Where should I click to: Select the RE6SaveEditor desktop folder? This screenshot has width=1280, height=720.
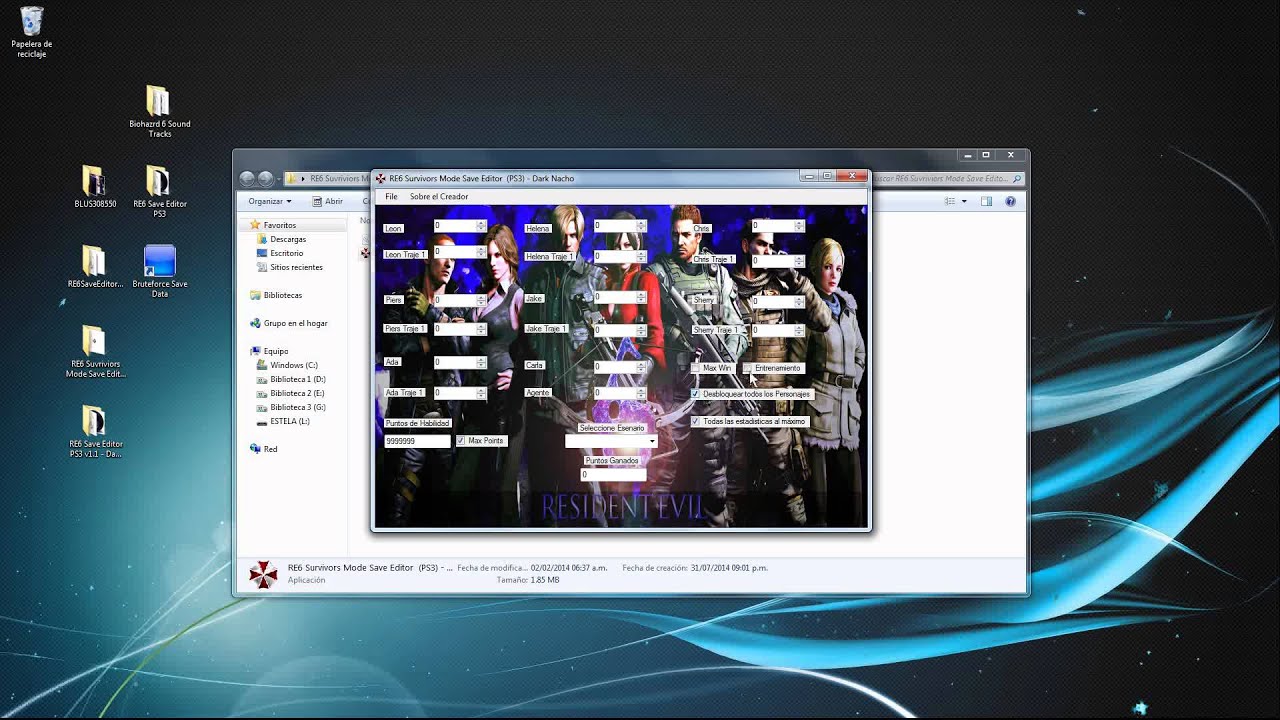[x=93, y=267]
